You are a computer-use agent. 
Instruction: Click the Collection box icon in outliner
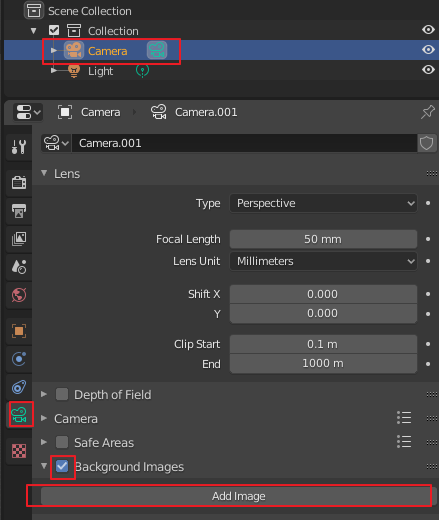[74, 31]
